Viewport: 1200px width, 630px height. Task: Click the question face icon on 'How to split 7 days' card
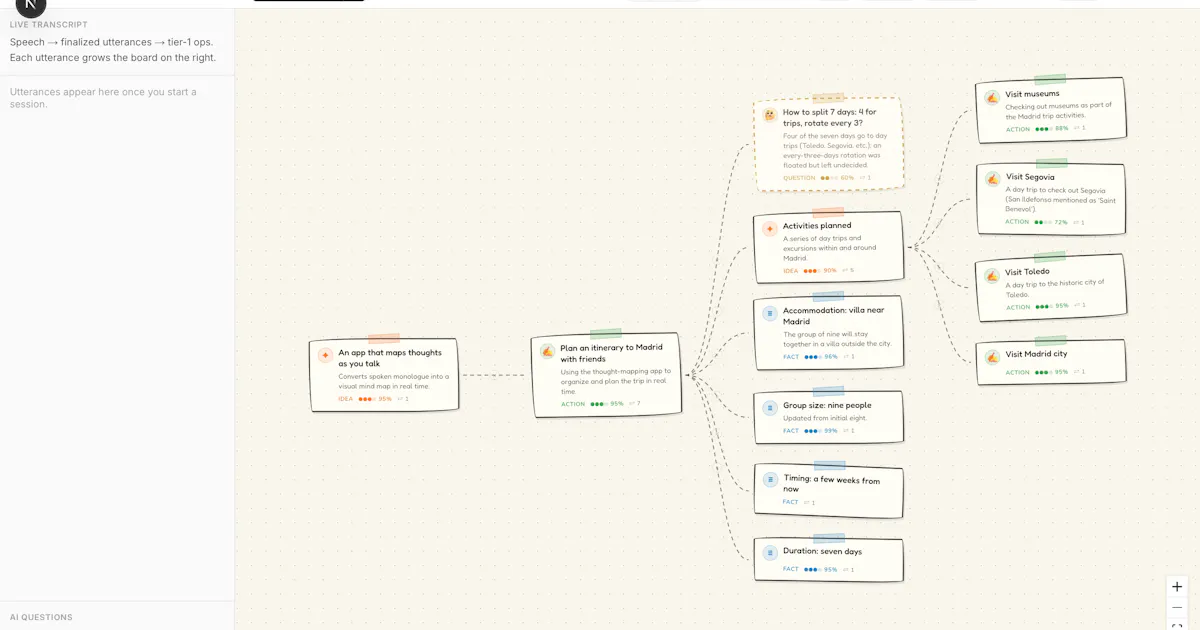click(770, 115)
